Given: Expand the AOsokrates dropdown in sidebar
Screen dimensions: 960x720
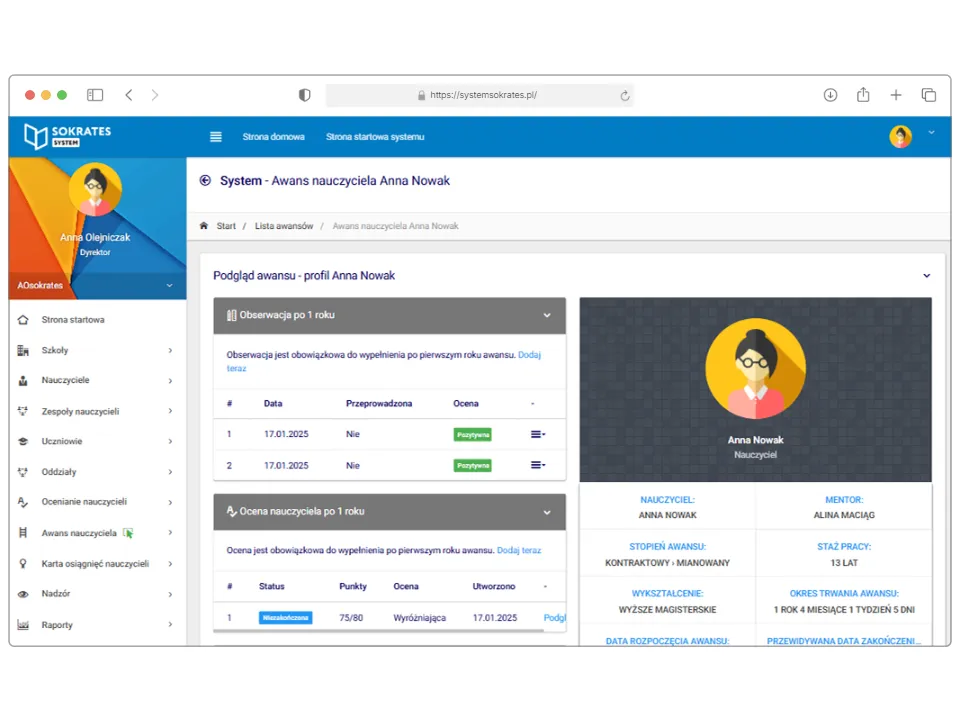Looking at the screenshot, I should coord(169,286).
